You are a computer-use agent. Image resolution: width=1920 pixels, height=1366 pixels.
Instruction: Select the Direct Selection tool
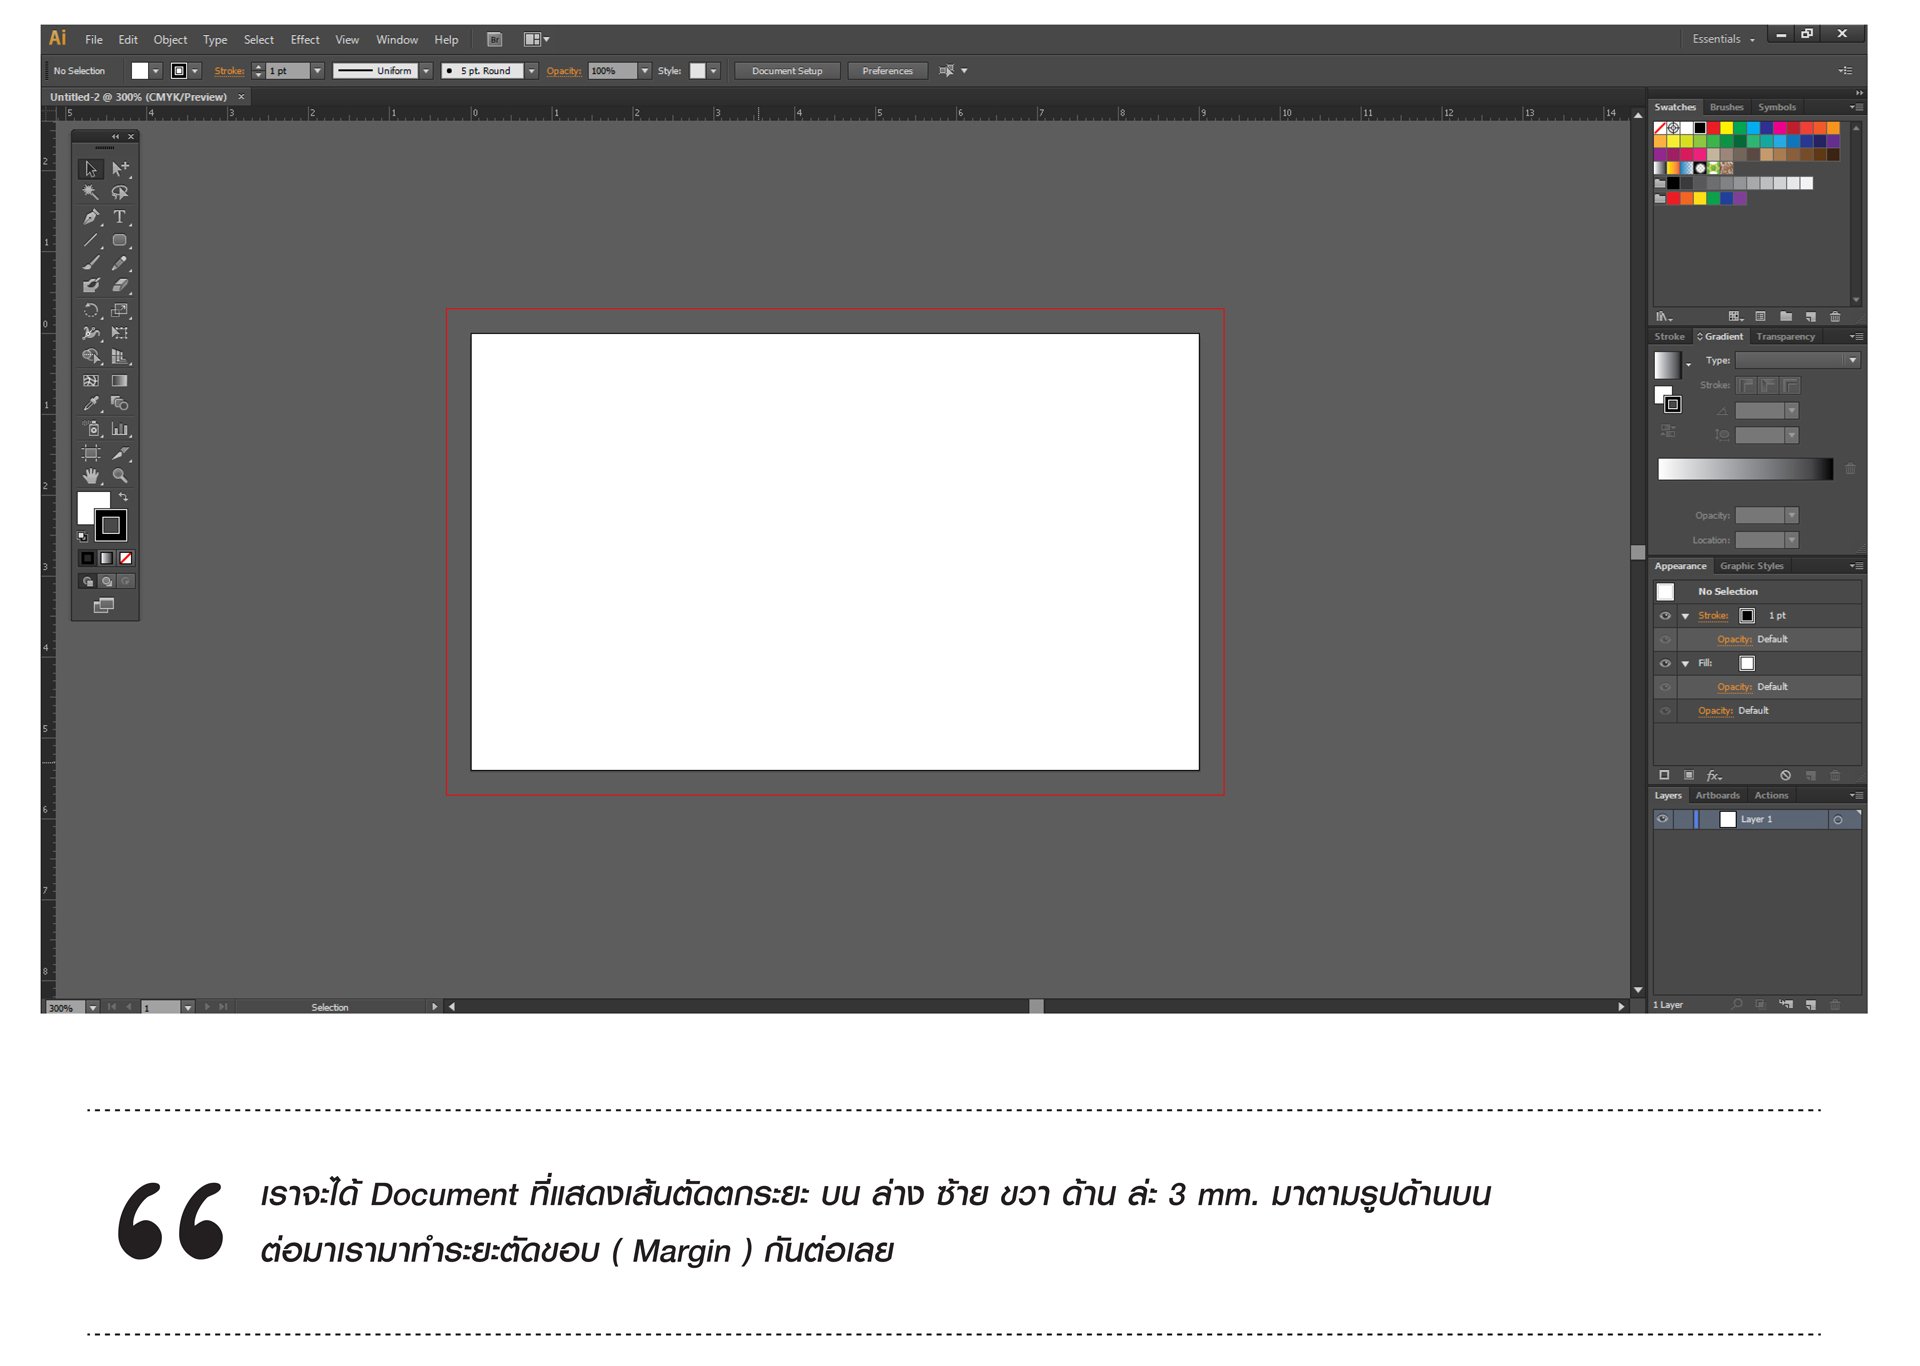(119, 169)
